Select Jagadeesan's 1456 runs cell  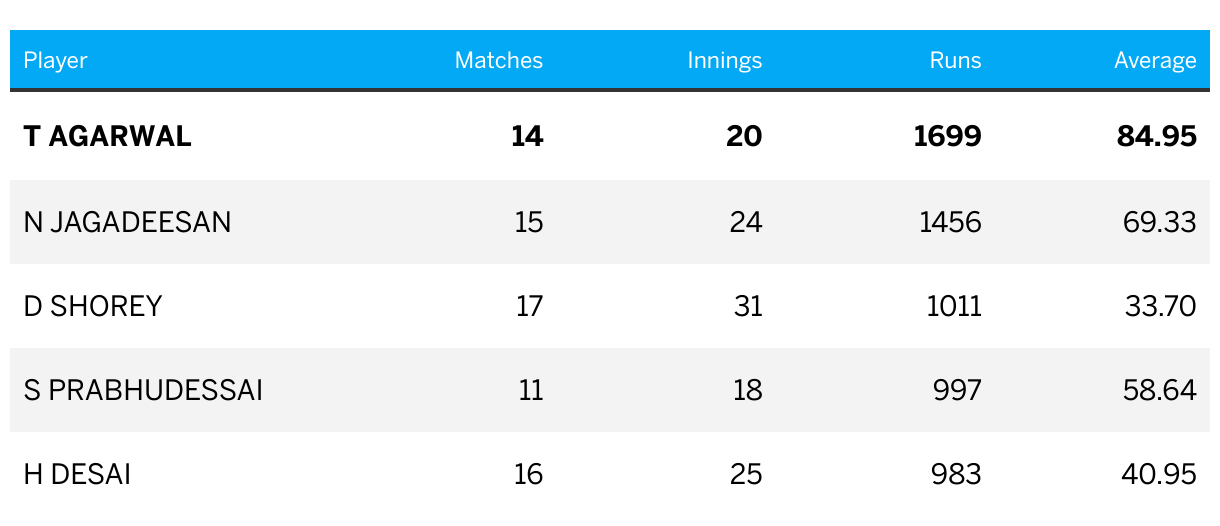(x=951, y=221)
